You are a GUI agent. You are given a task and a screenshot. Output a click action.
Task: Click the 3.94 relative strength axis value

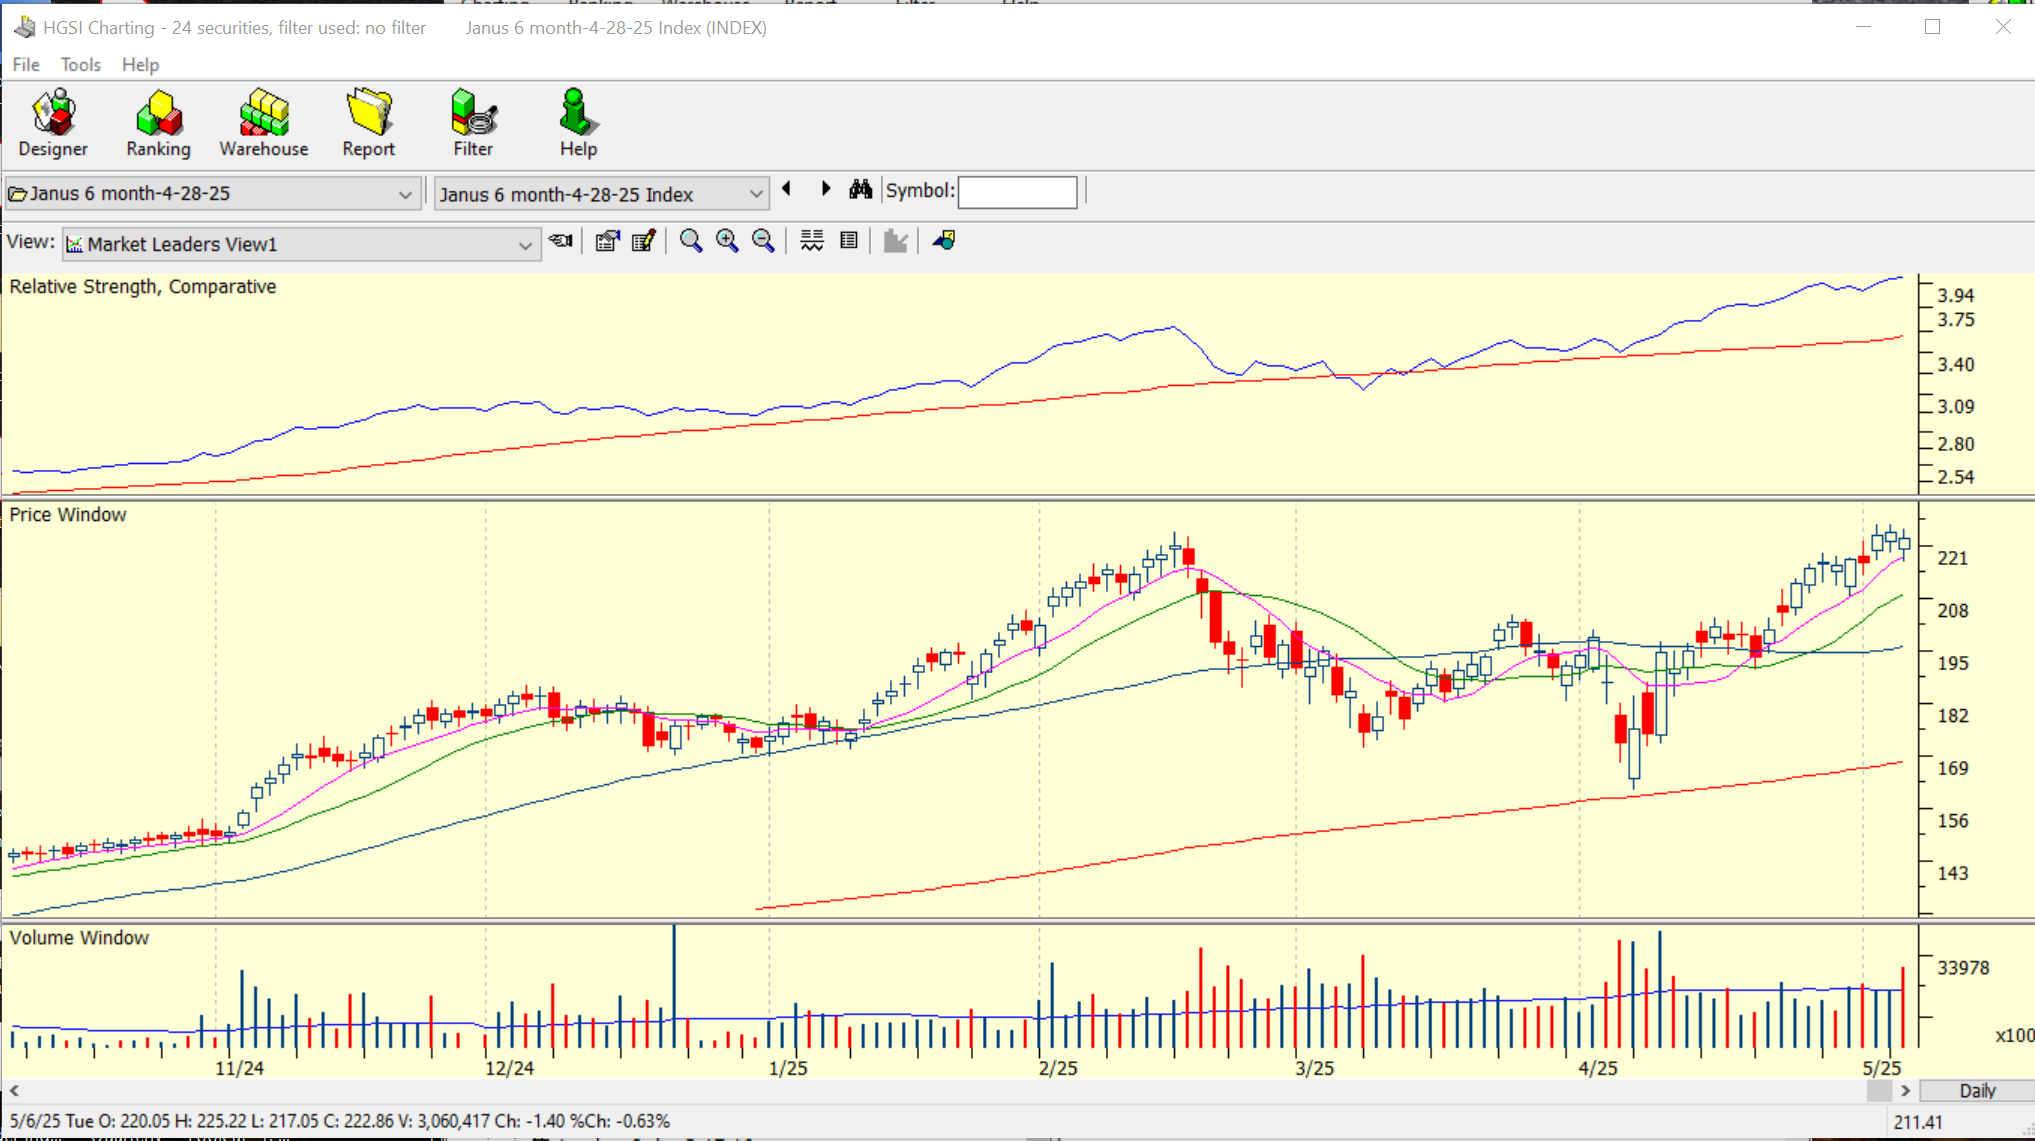pyautogui.click(x=1956, y=295)
